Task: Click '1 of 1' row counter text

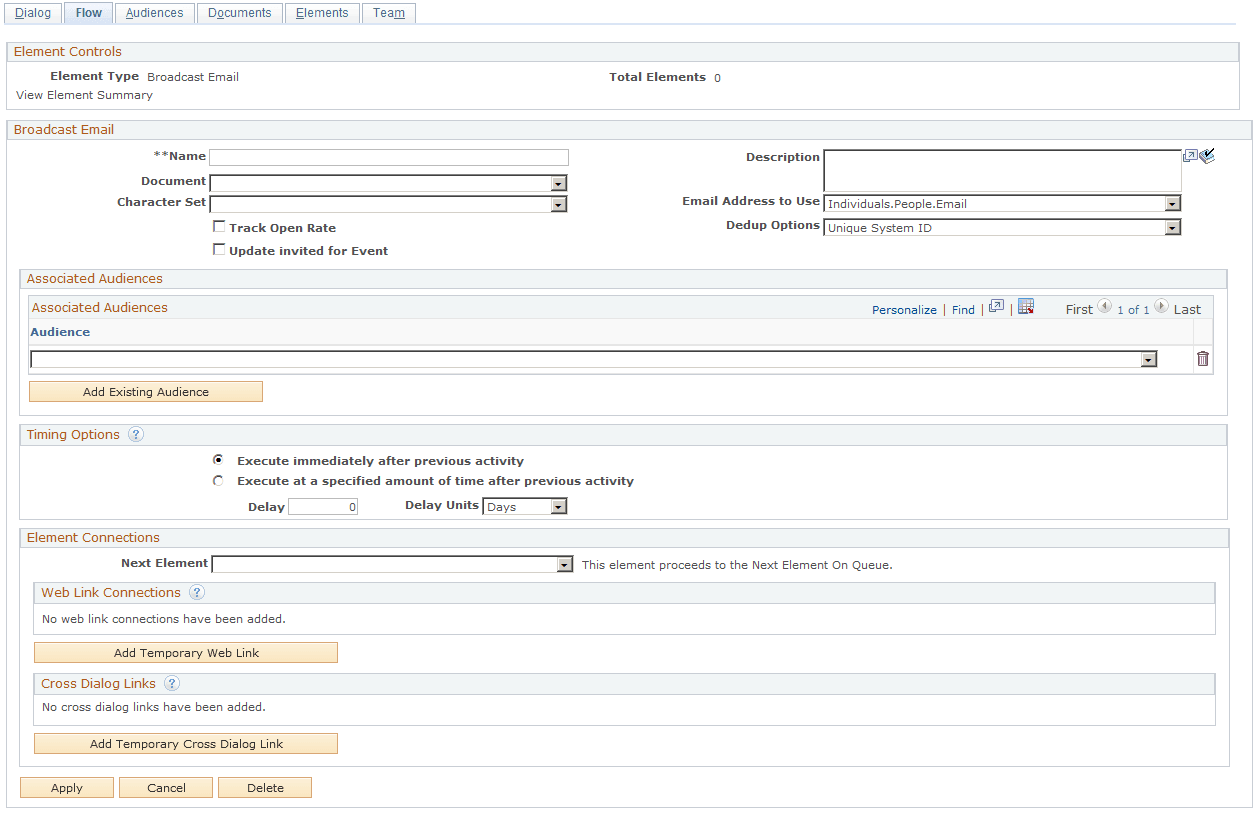Action: (x=1133, y=310)
